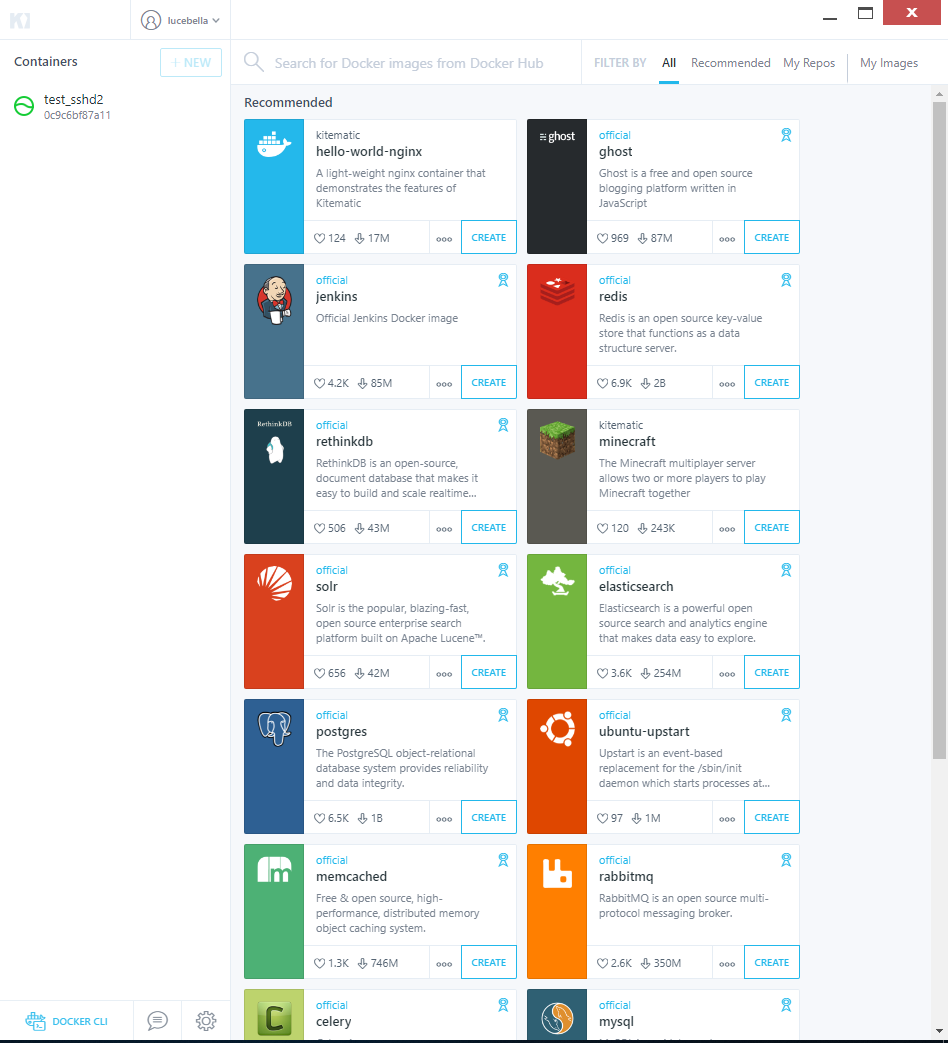Open more options for solr
Viewport: 948px width, 1043px height.
point(444,673)
